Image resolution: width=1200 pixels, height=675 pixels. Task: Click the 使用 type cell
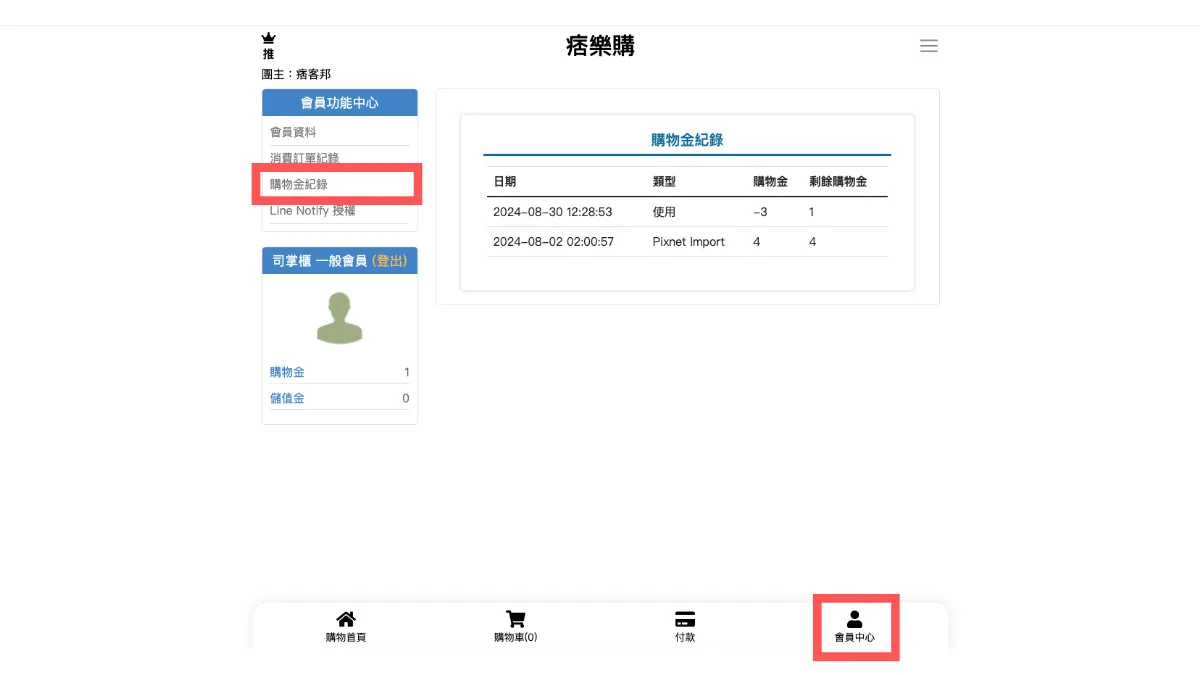(664, 212)
